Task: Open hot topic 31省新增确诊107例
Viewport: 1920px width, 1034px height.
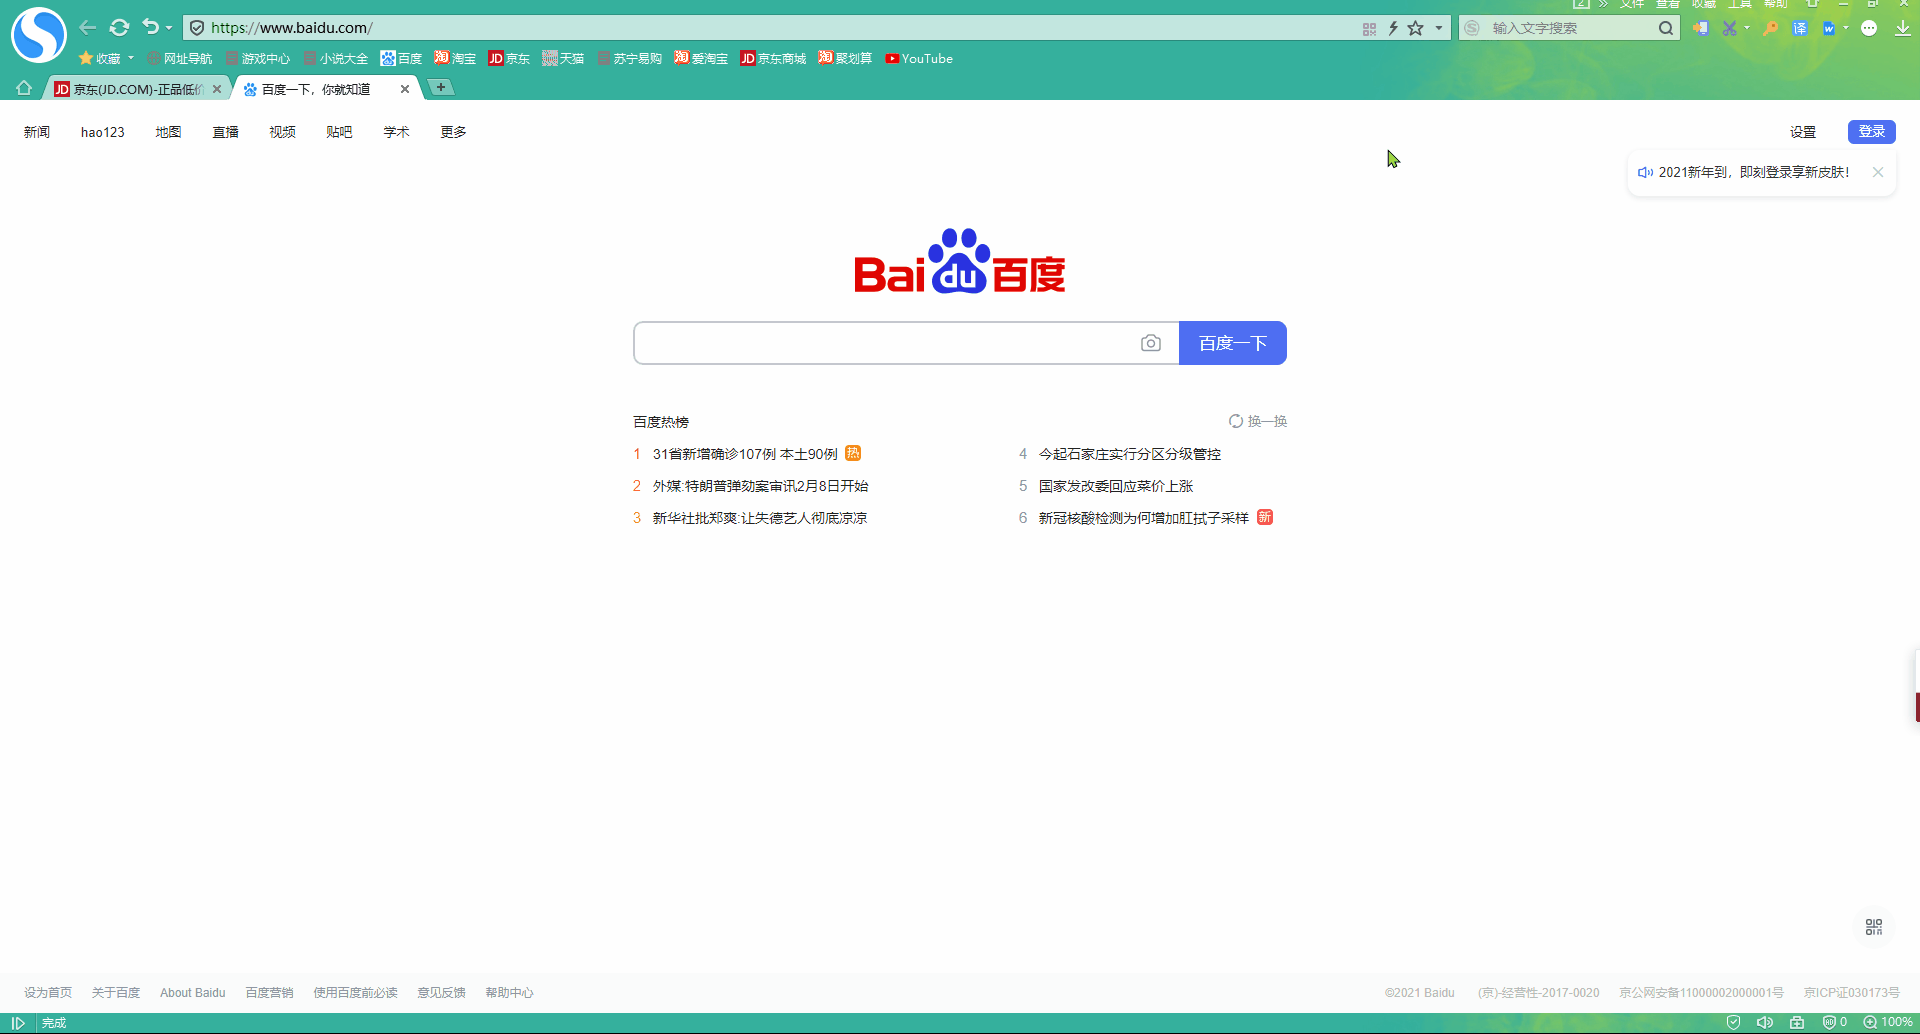Action: click(745, 454)
